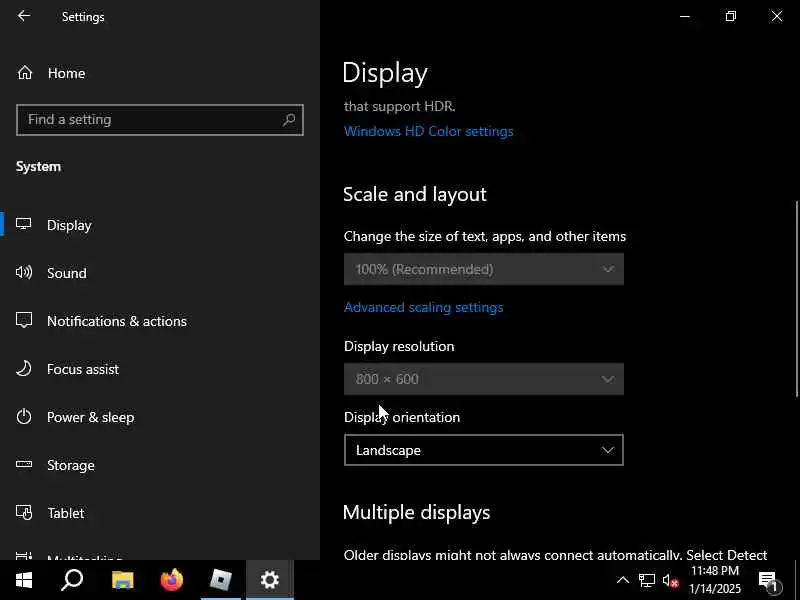
Task: Click the Display page vertical scrollbar
Action: 796,299
